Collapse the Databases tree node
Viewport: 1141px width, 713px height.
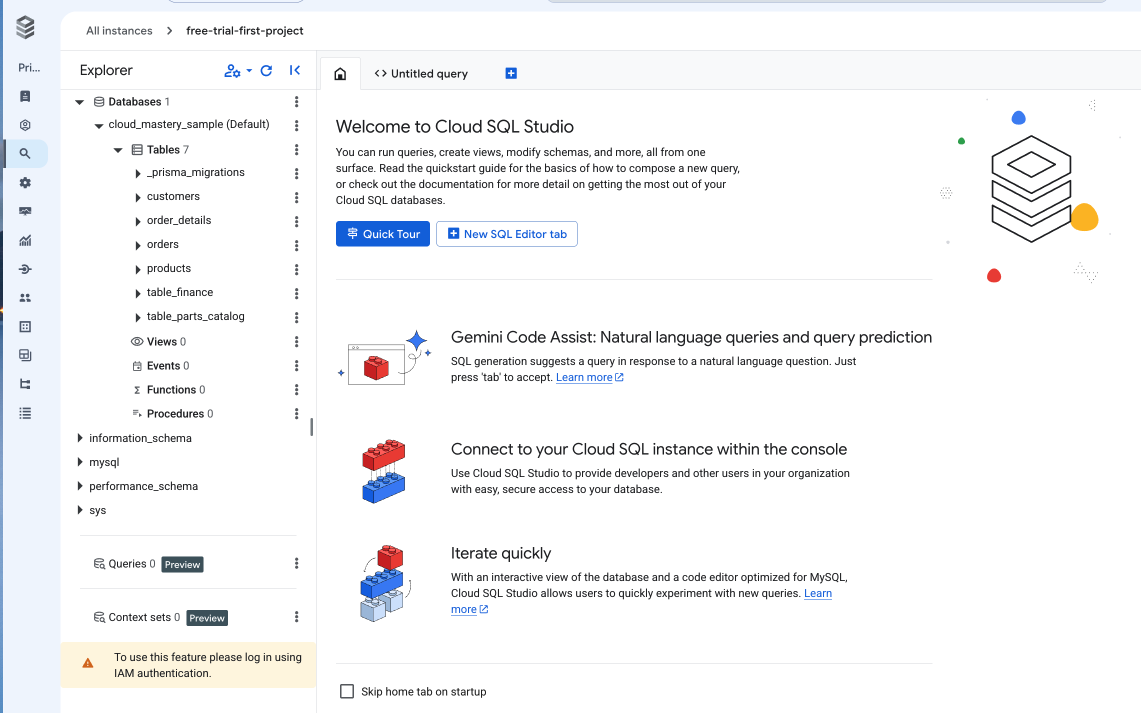[x=79, y=102]
